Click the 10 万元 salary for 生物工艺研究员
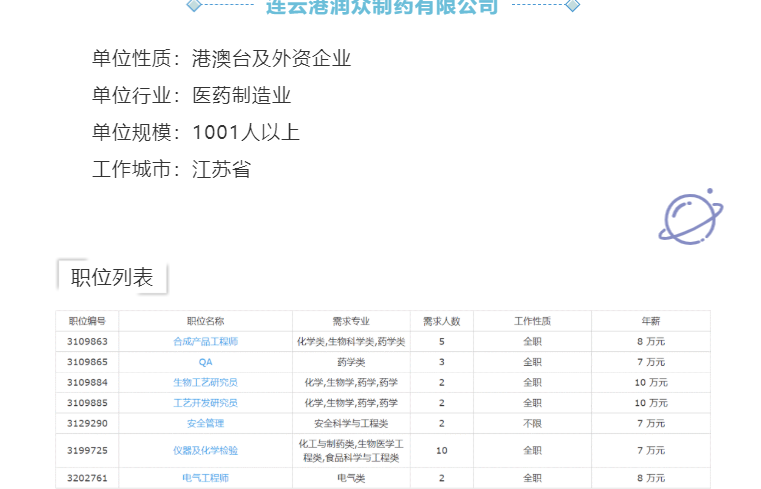The image size is (761, 489). (x=651, y=382)
